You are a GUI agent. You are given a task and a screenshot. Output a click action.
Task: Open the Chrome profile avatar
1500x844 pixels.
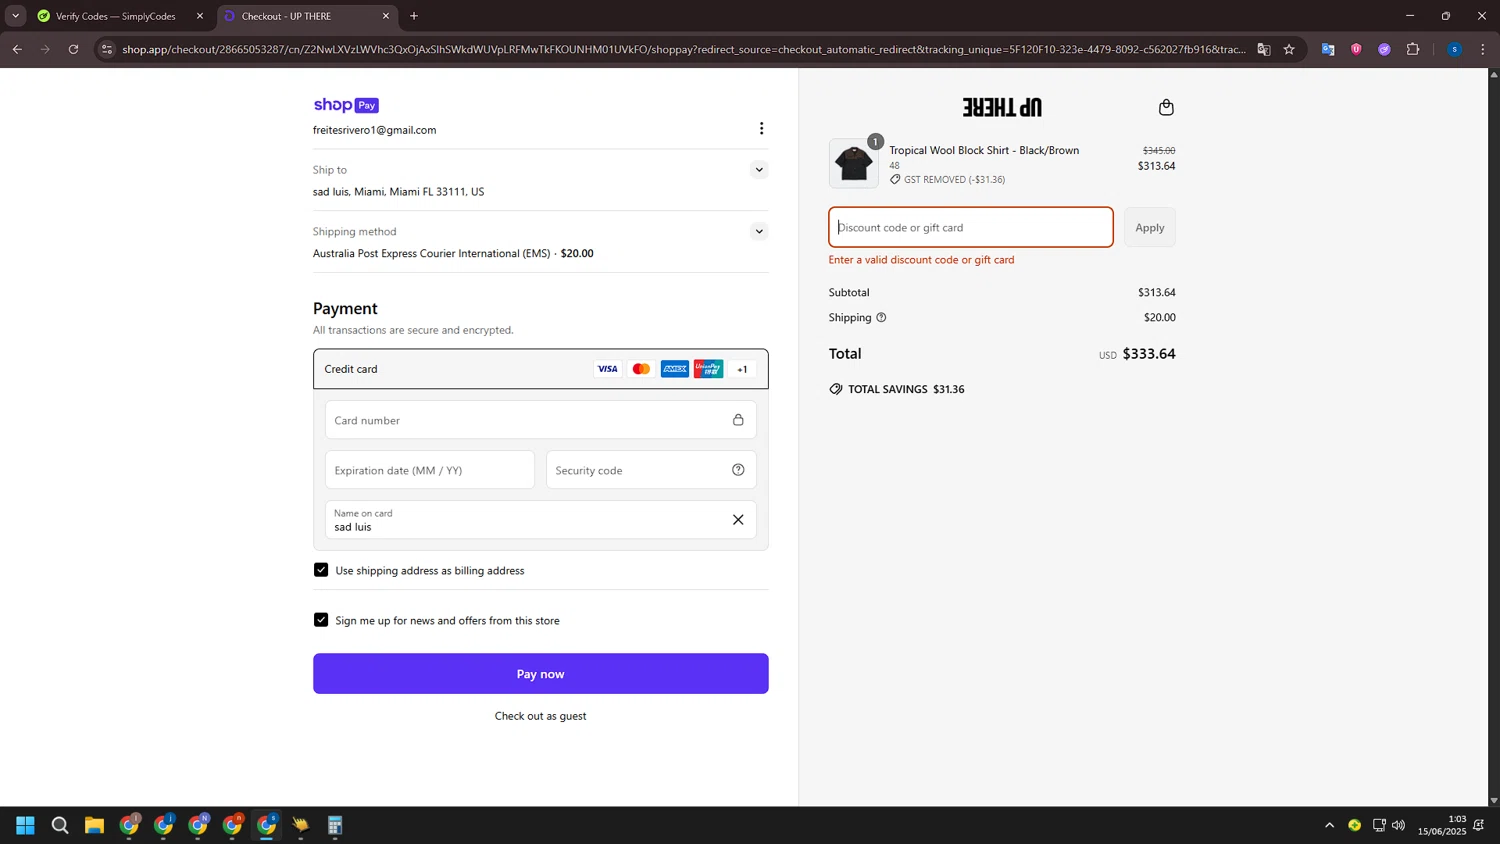[x=1454, y=49]
